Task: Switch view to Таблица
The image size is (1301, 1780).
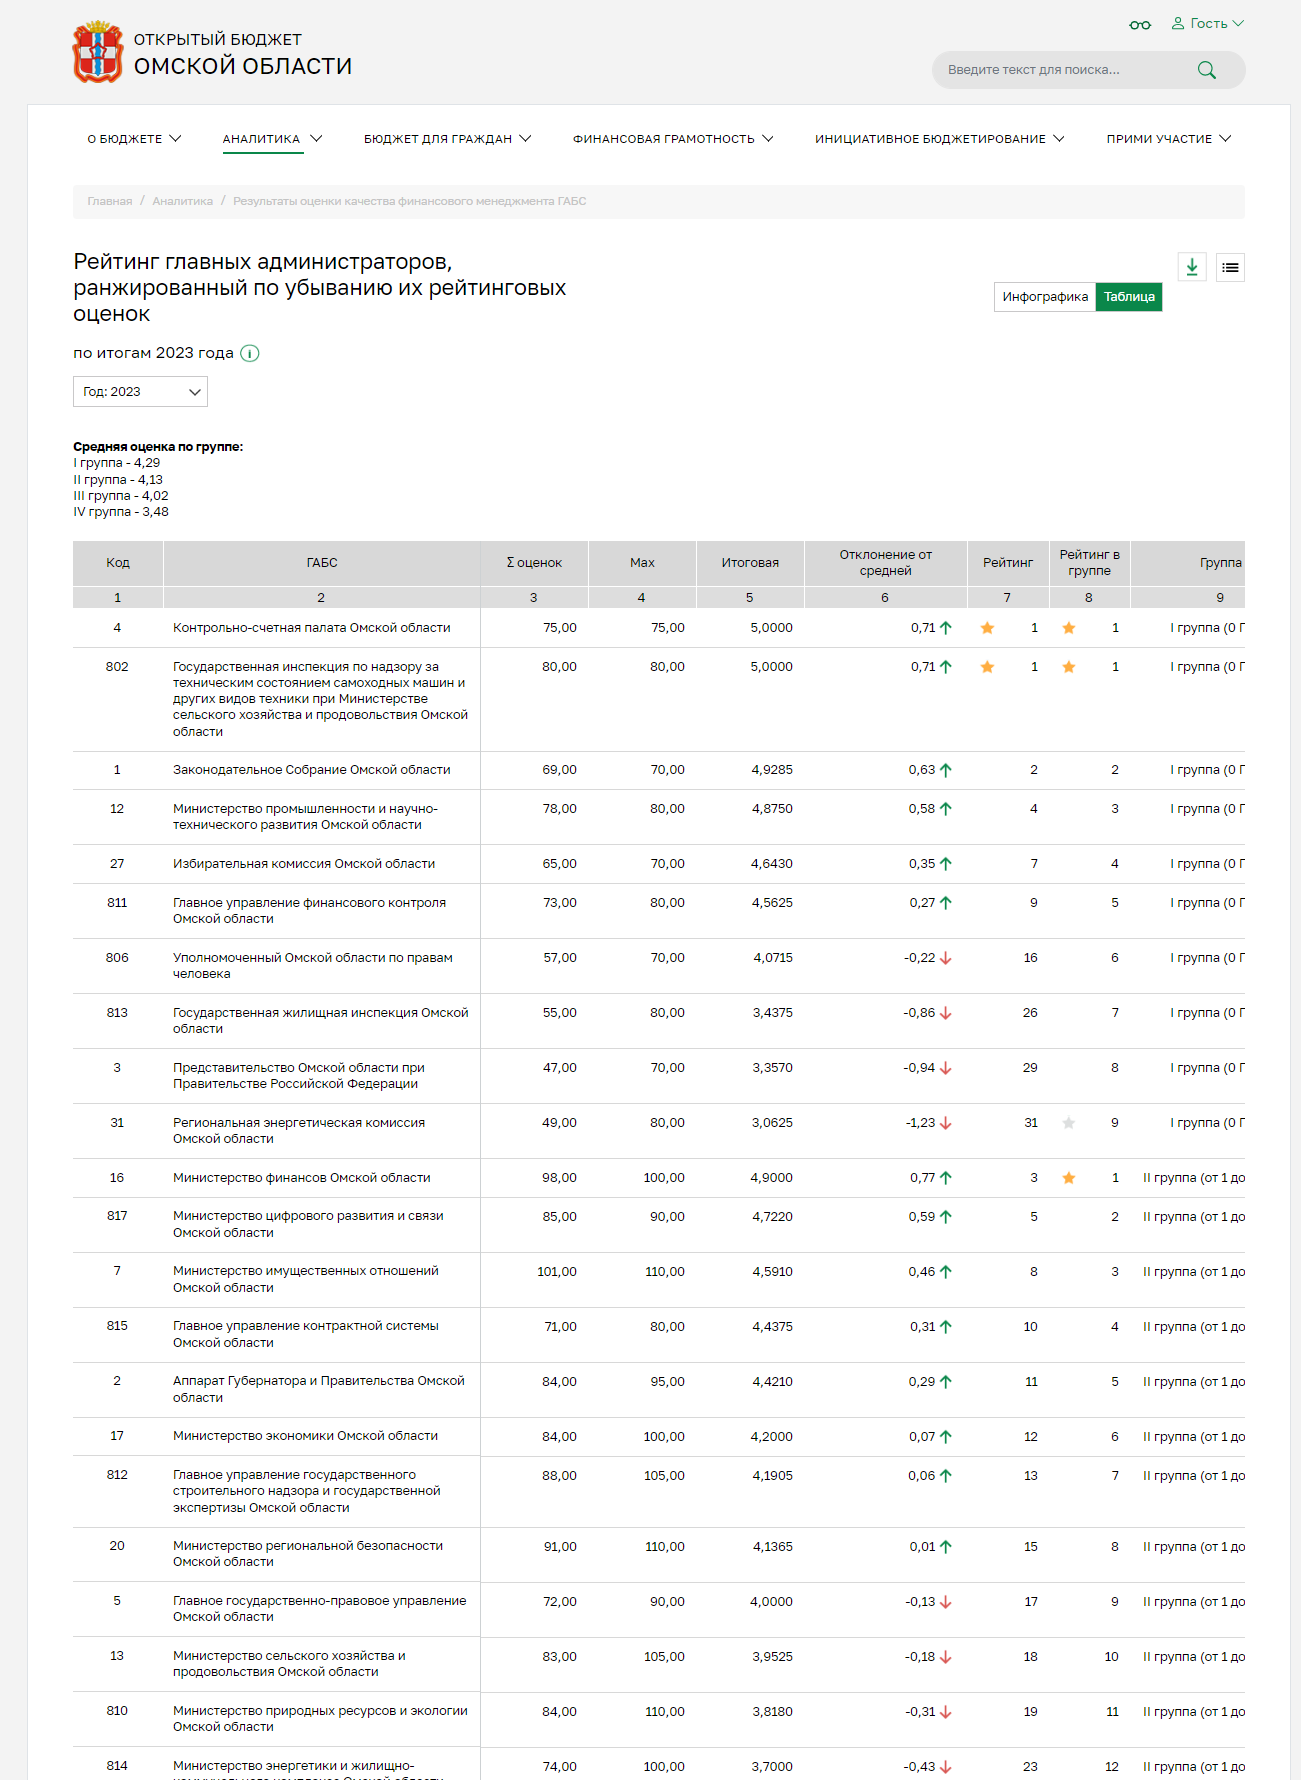Action: coord(1129,297)
